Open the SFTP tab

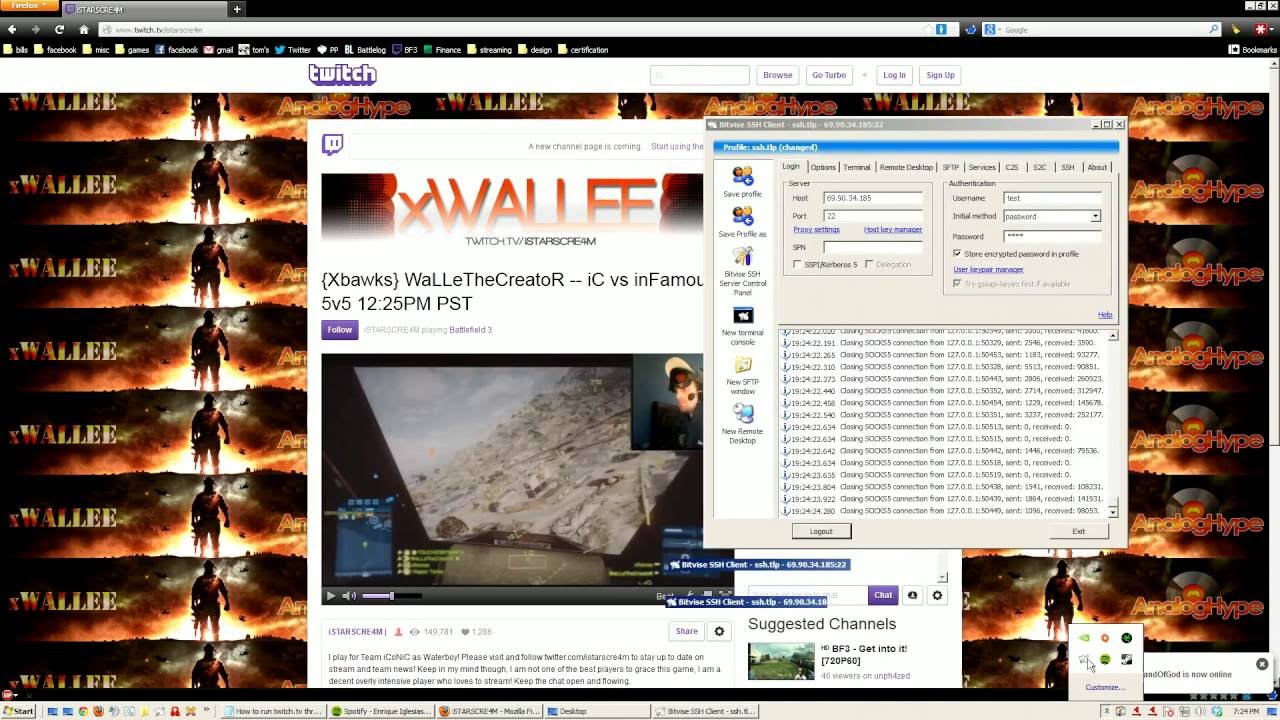(x=950, y=167)
